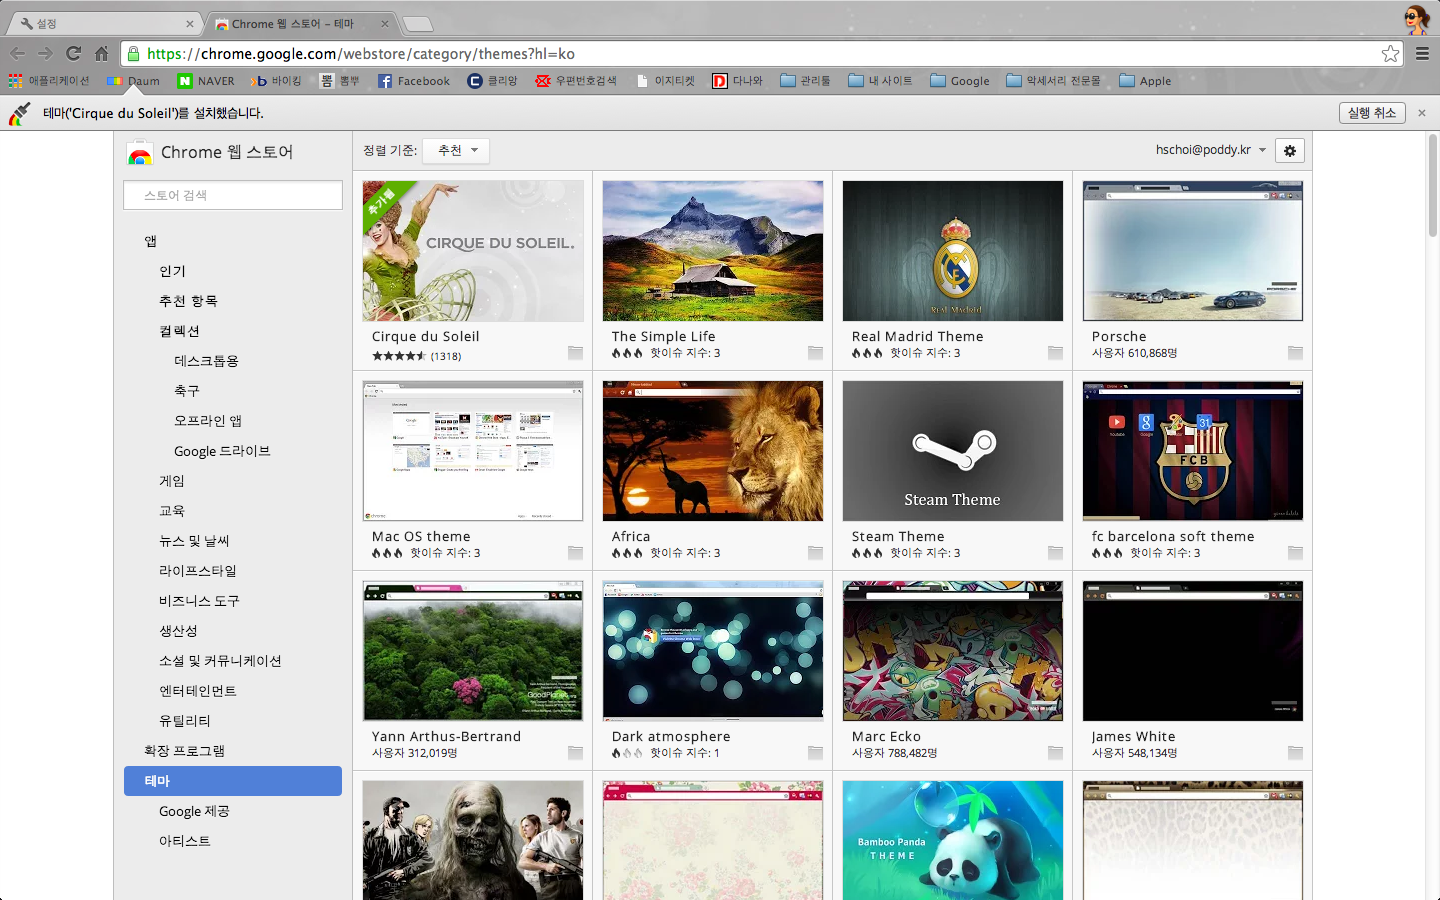This screenshot has width=1440, height=900.
Task: Open the fc barcelona soft theme thumbnail
Action: pos(1193,451)
